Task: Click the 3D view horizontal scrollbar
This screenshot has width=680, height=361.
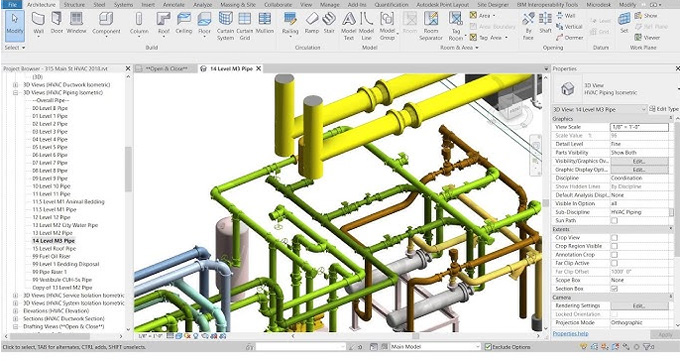Action: 415,336
